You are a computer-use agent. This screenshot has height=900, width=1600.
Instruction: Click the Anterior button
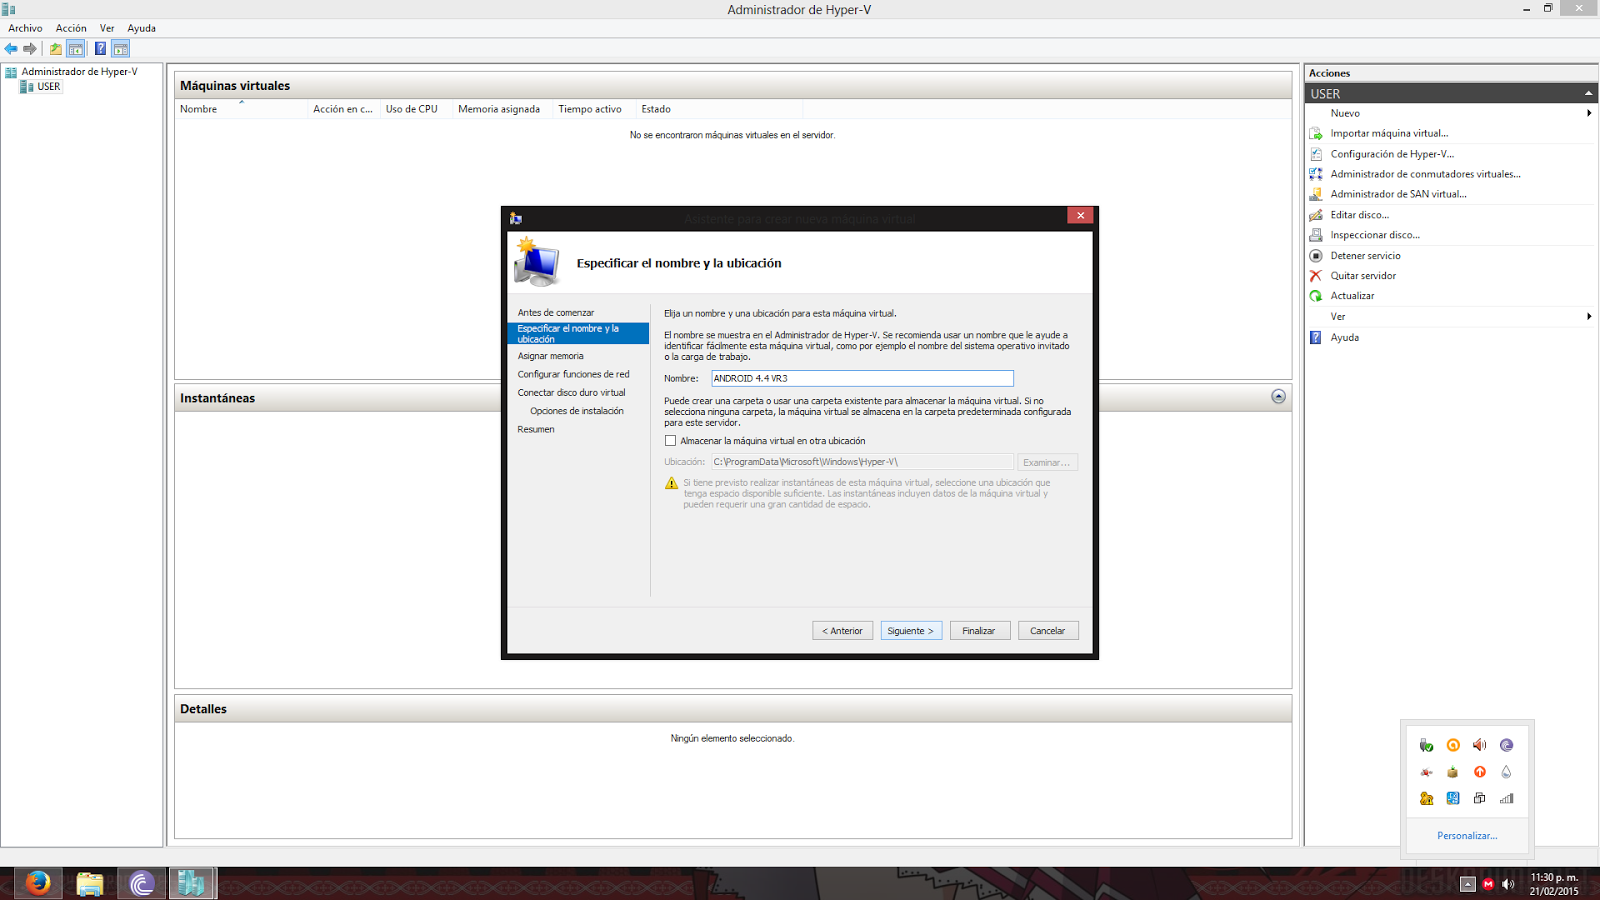coord(843,631)
